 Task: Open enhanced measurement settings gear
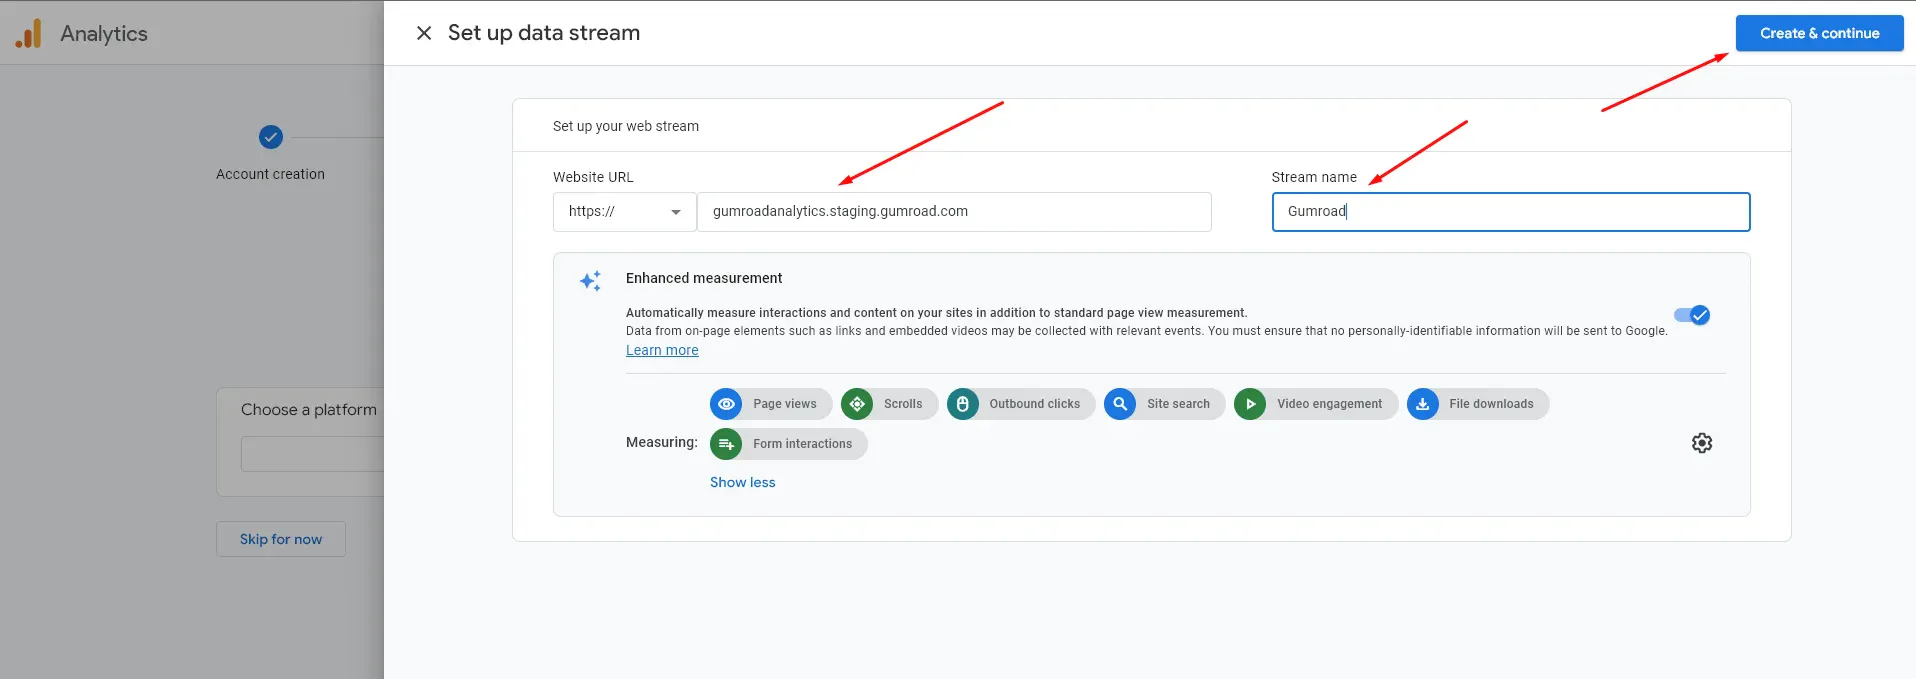pyautogui.click(x=1702, y=443)
